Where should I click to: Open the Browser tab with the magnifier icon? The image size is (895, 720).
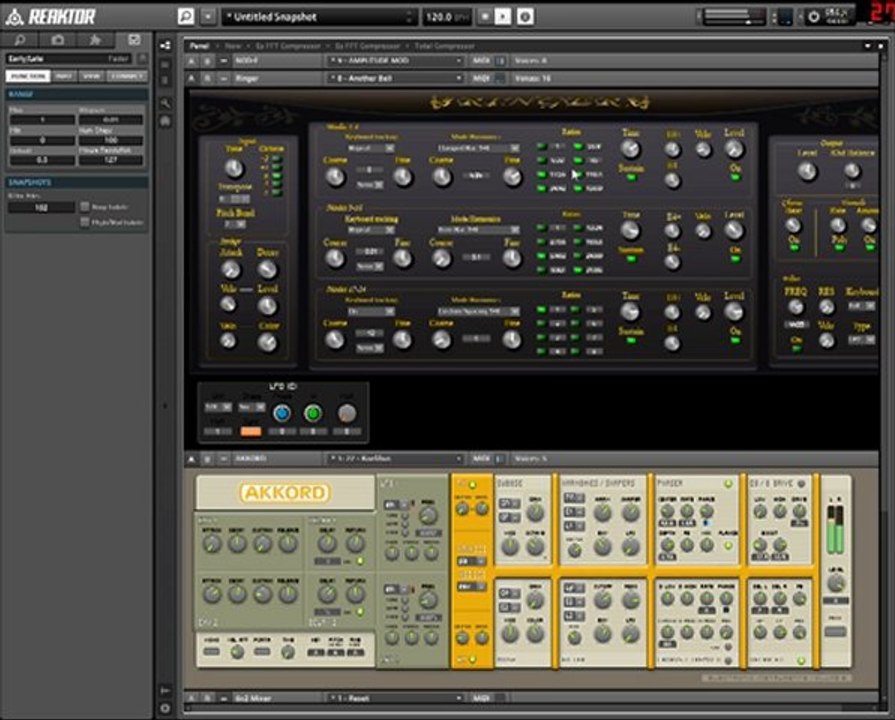[20, 39]
